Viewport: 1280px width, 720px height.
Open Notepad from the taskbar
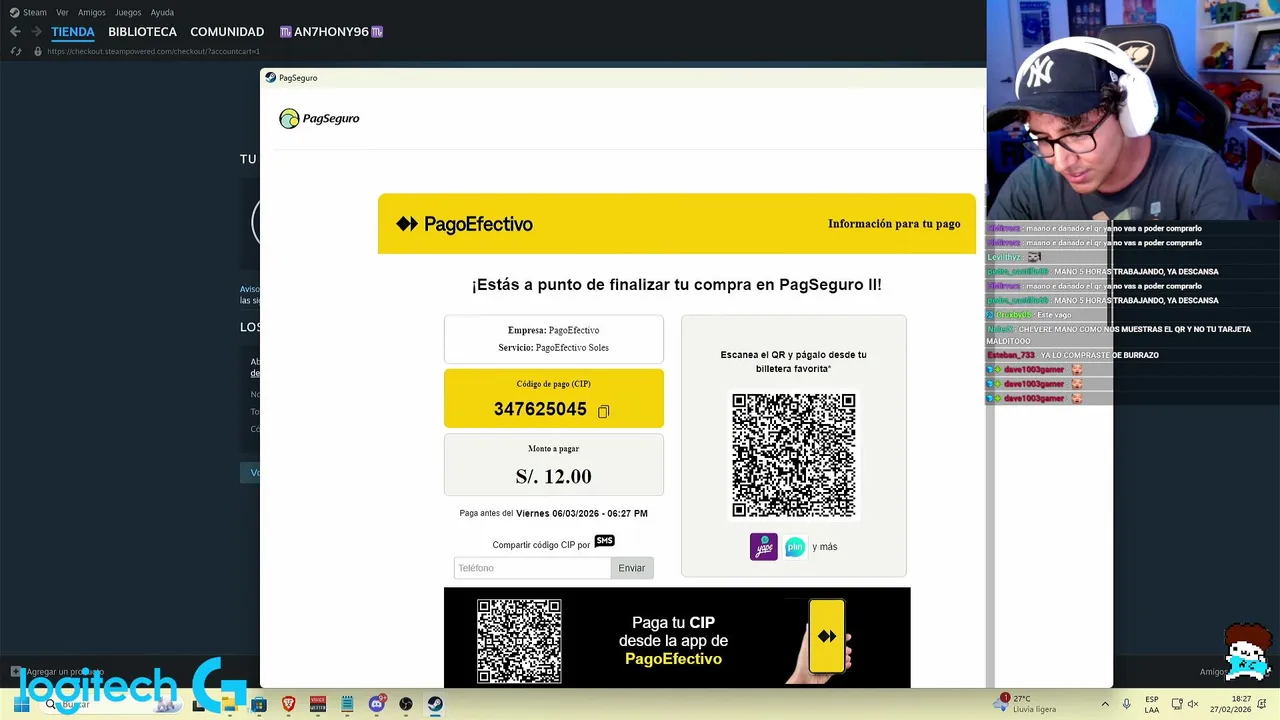(x=347, y=704)
